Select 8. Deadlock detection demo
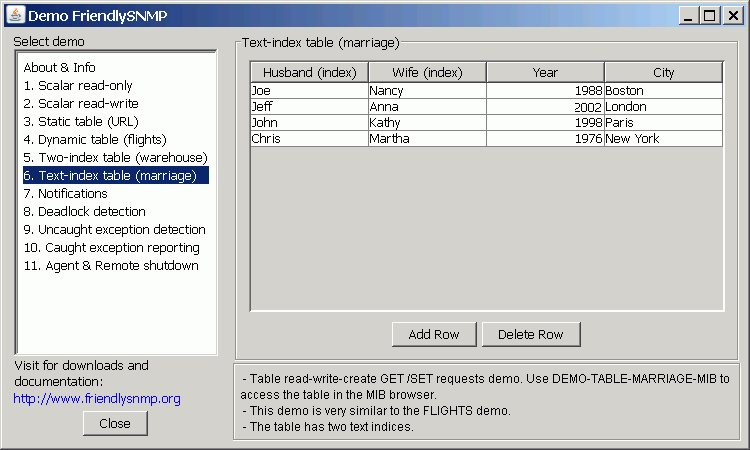The height and width of the screenshot is (450, 750). click(x=116, y=211)
